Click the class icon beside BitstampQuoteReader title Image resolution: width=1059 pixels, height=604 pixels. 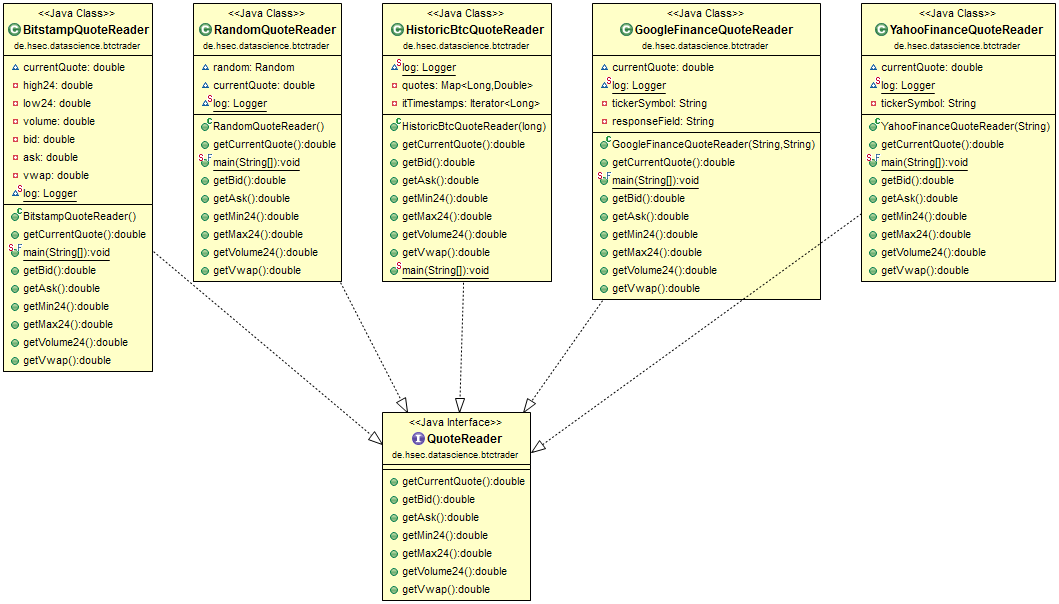point(15,30)
